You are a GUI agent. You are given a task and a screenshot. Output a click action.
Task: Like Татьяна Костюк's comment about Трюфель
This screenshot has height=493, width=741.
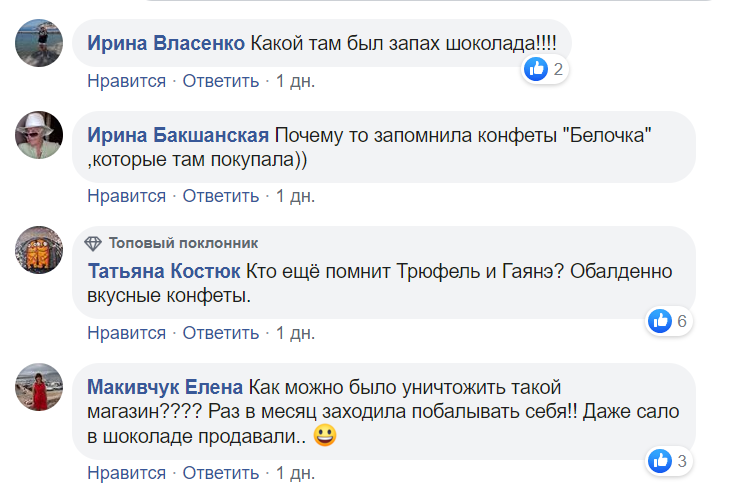coord(126,332)
